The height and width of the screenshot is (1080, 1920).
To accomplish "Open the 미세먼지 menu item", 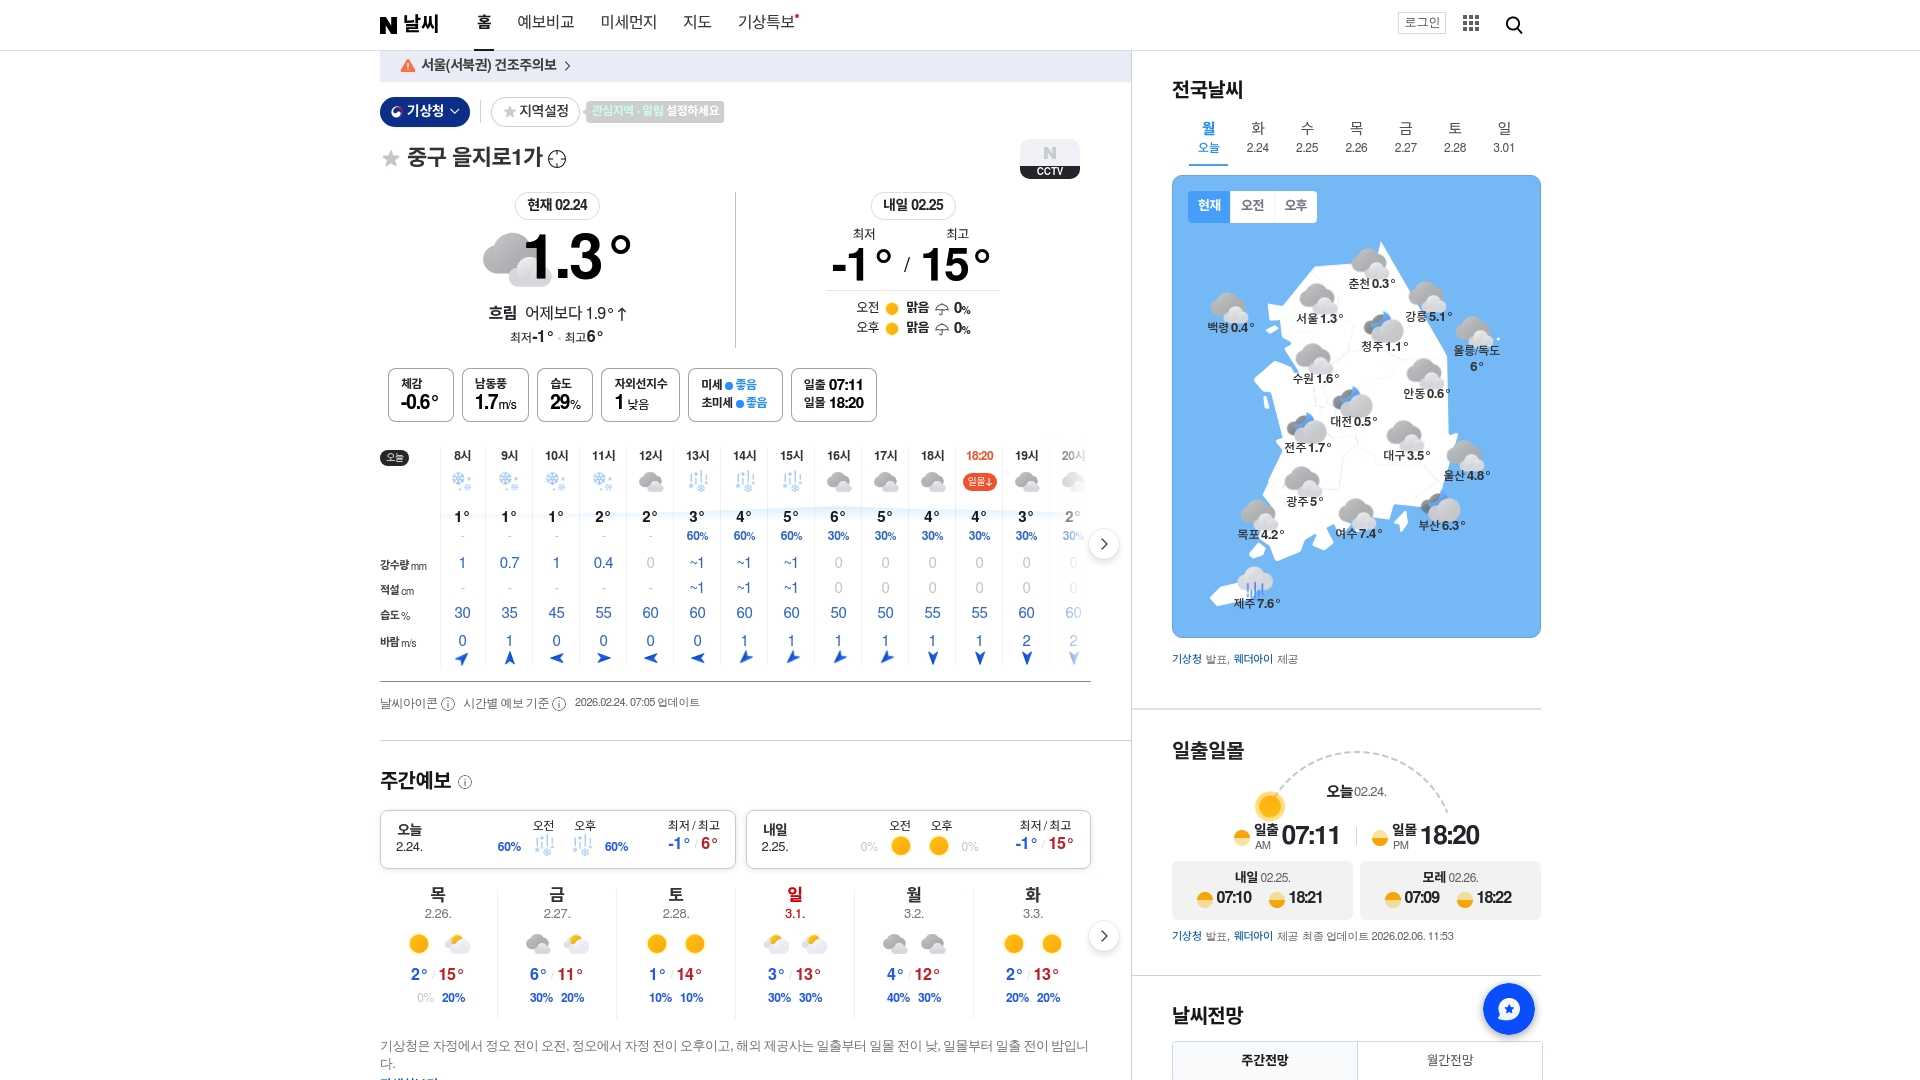I will coord(629,21).
